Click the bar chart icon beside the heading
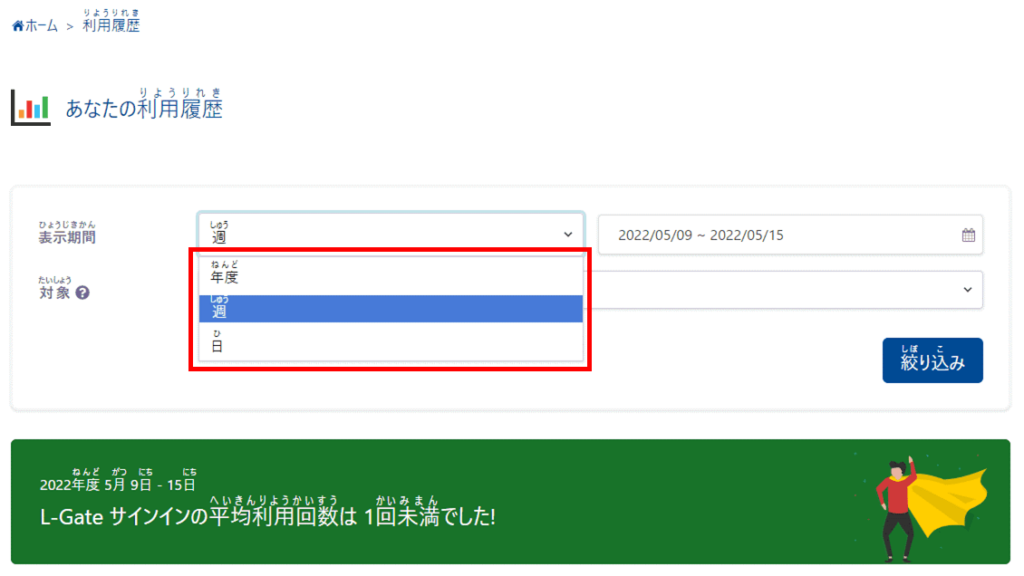1024x576 pixels. pyautogui.click(x=30, y=108)
